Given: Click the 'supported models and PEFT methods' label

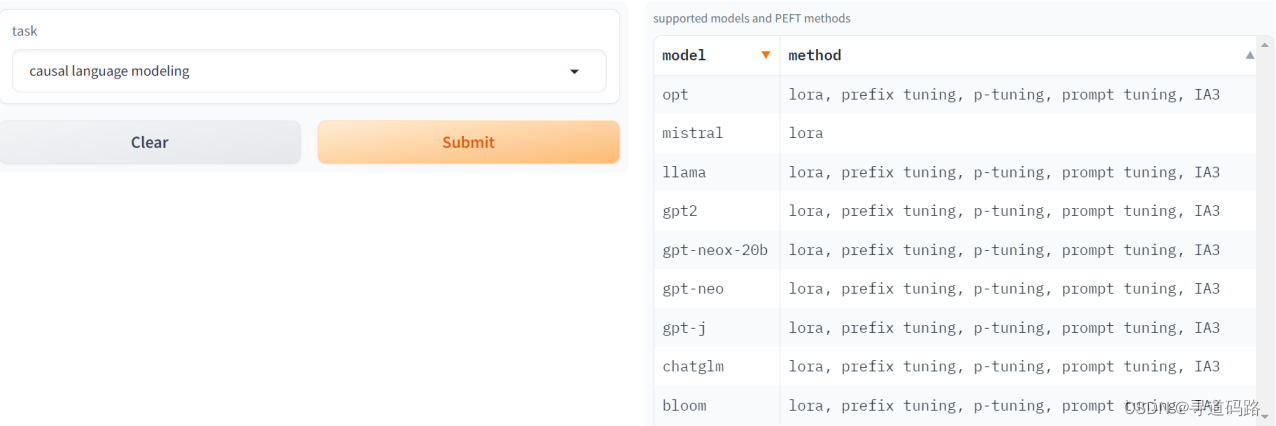Looking at the screenshot, I should click(752, 18).
